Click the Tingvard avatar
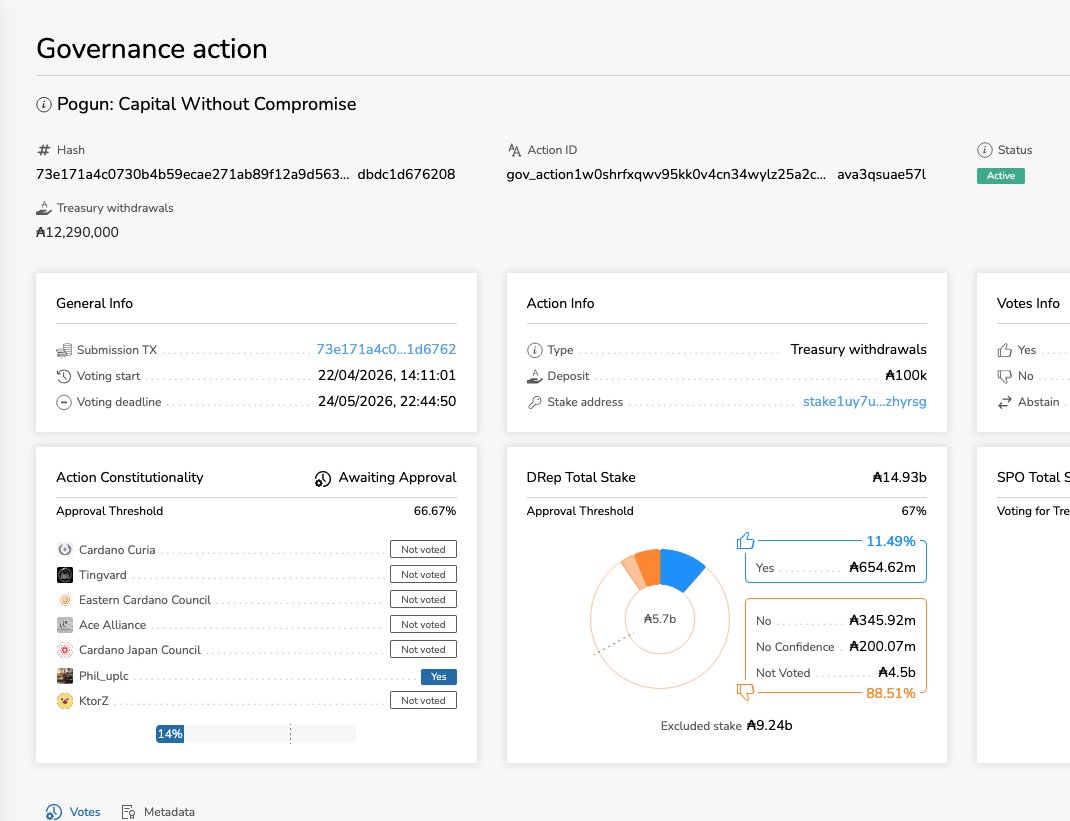1070x821 pixels. click(65, 575)
